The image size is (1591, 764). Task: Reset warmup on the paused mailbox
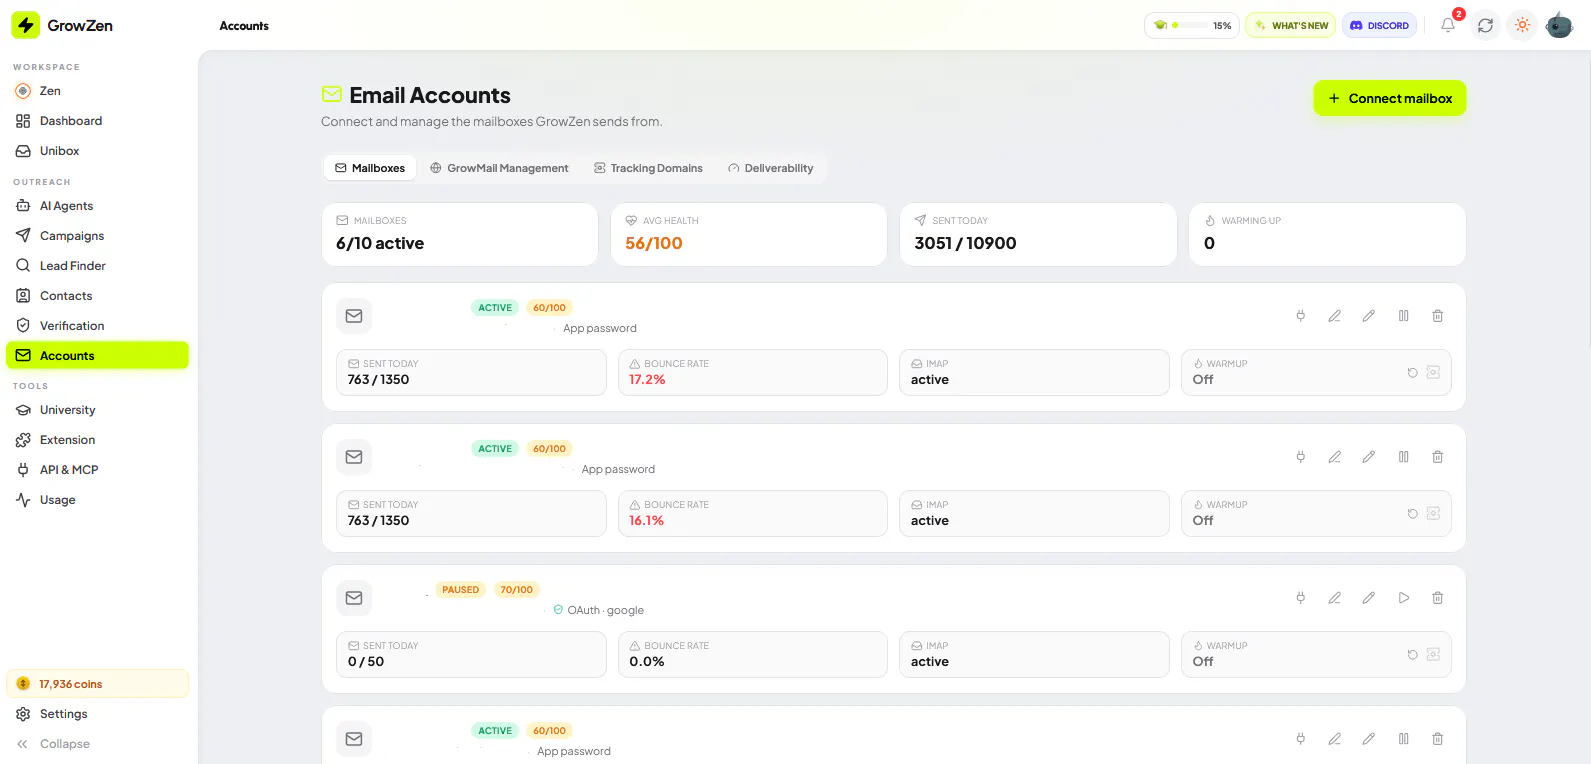(1413, 655)
